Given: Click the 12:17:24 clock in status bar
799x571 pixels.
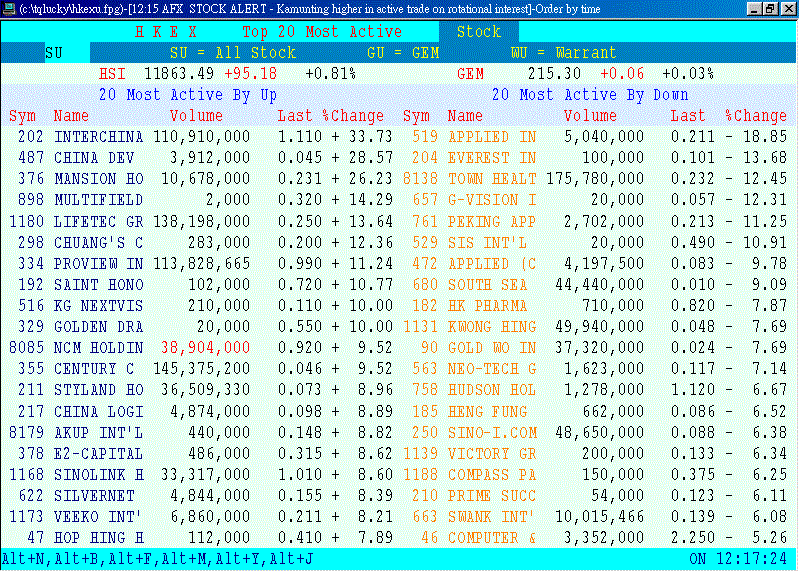Looking at the screenshot, I should [x=752, y=559].
